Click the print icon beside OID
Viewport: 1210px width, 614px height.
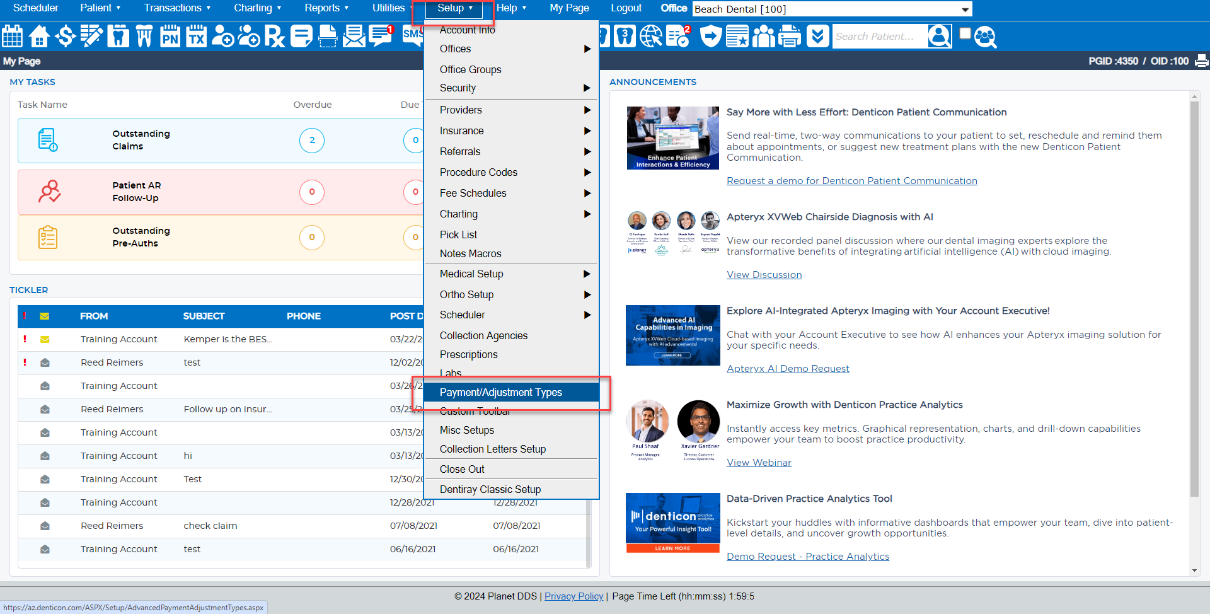click(x=1201, y=61)
